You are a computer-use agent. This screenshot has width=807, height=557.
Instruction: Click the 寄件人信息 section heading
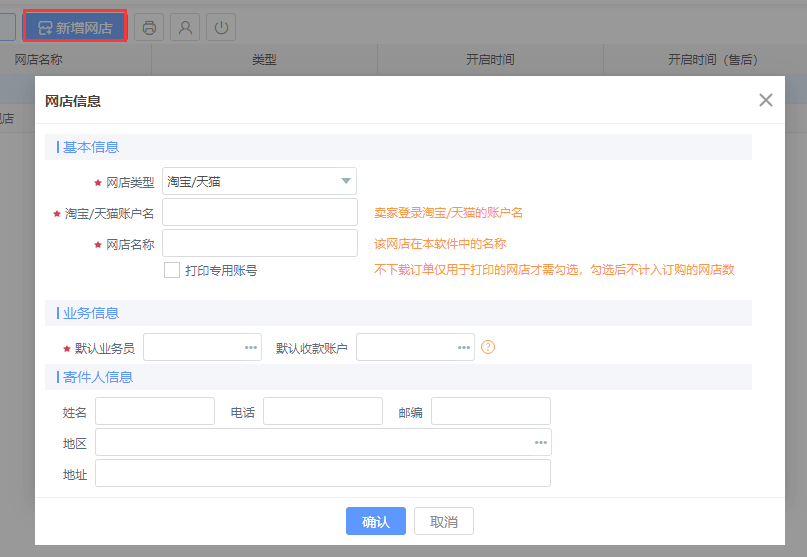pos(98,377)
